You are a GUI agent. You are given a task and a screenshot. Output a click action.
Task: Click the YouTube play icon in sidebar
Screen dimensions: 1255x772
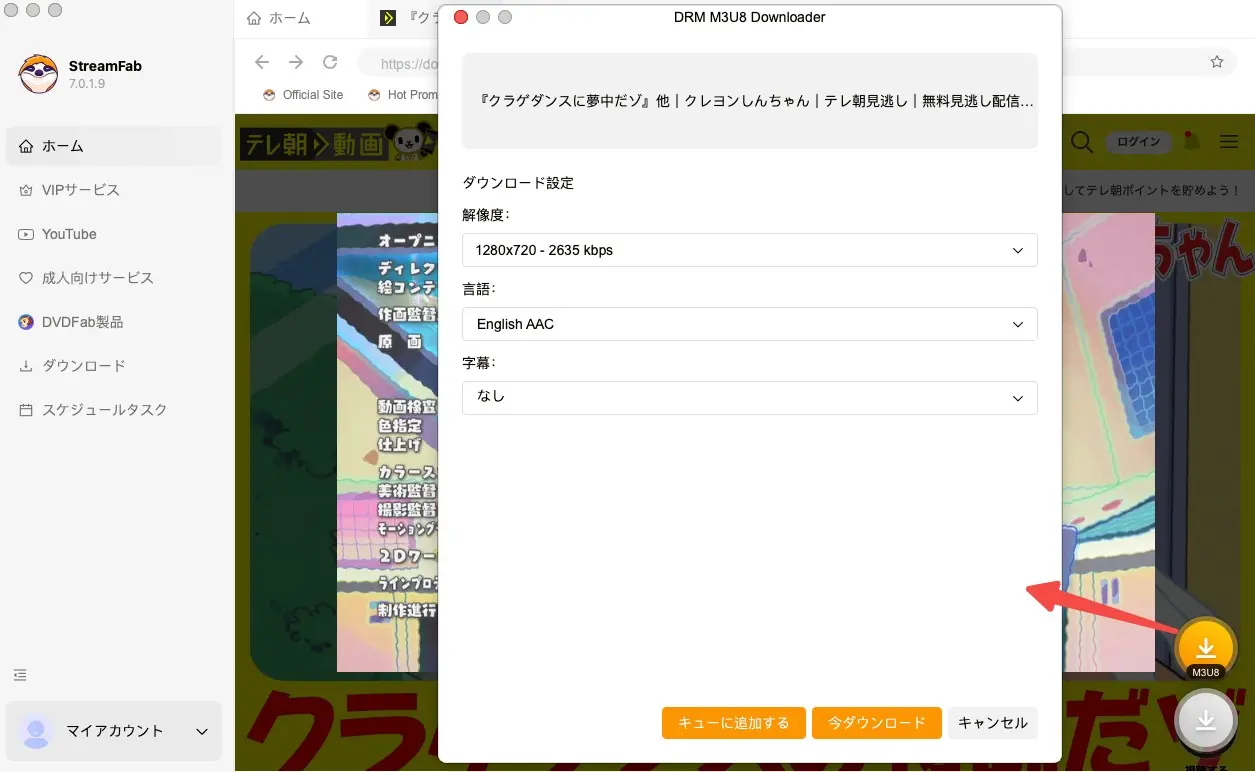click(26, 234)
